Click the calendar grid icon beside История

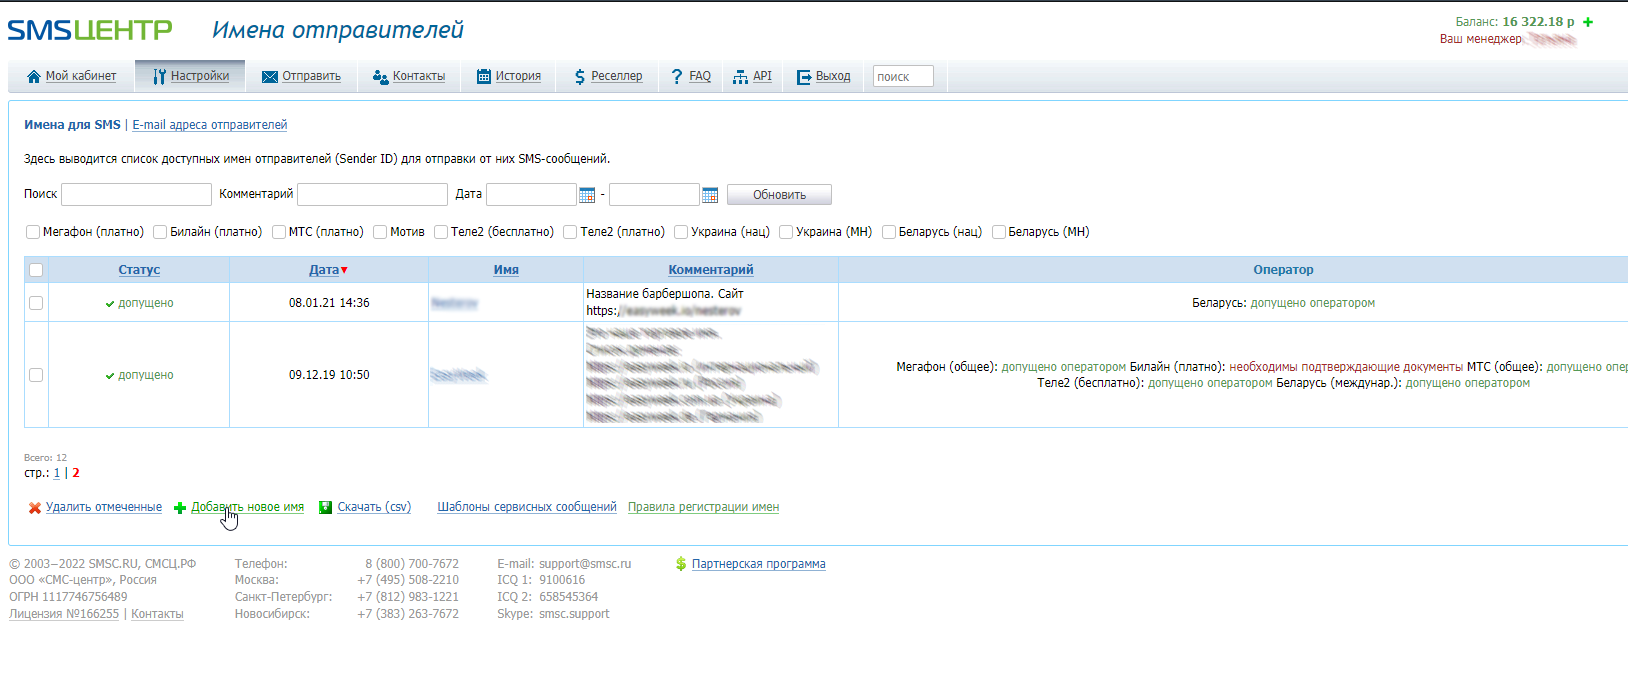[x=484, y=77]
